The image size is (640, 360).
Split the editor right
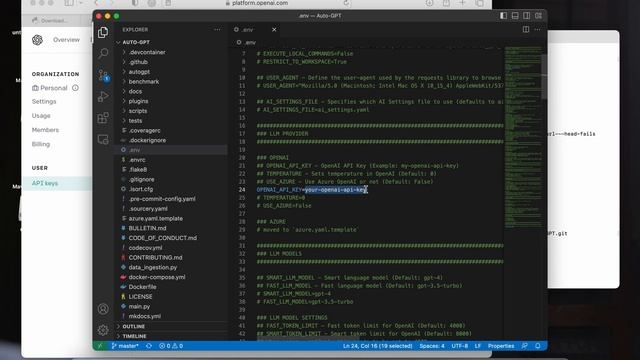pos(526,29)
